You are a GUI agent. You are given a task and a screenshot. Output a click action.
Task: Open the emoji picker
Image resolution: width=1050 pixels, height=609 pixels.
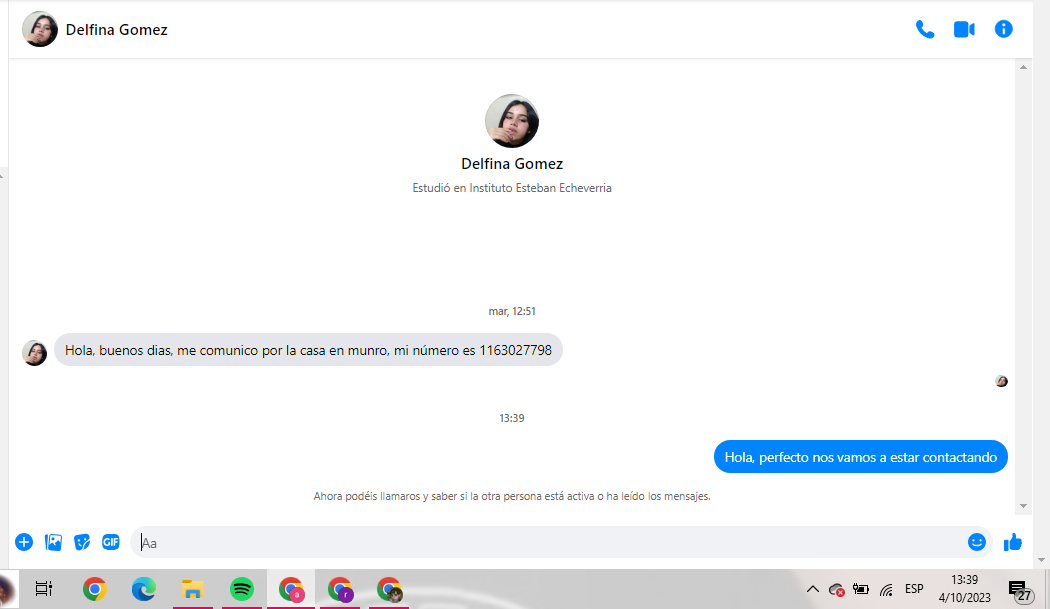click(x=976, y=542)
